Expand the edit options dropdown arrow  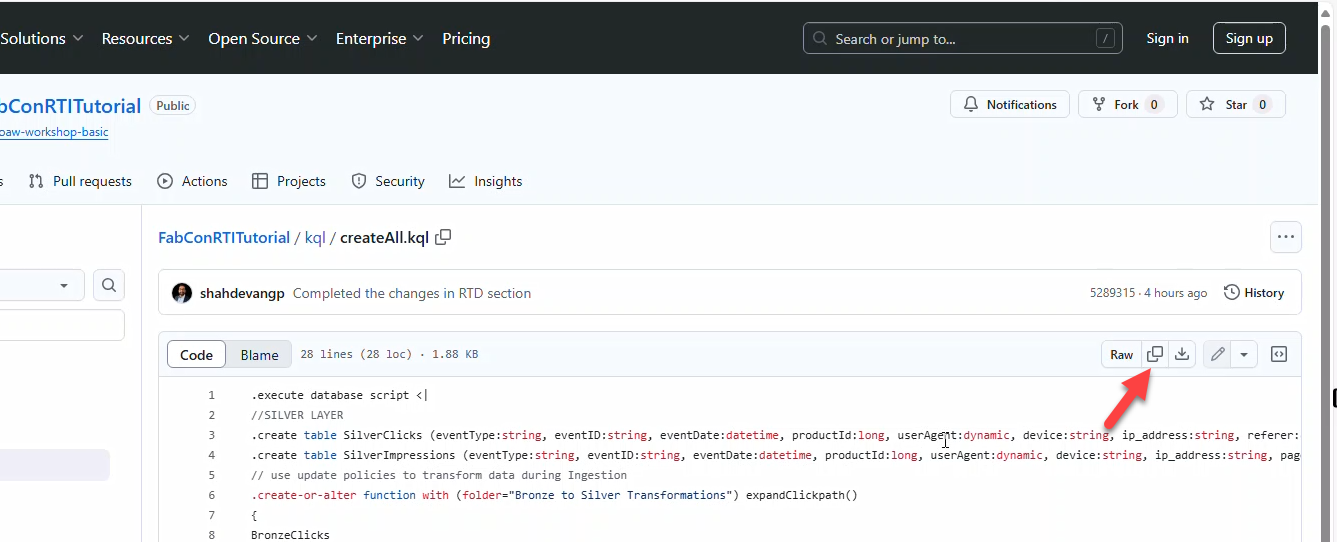(1243, 354)
